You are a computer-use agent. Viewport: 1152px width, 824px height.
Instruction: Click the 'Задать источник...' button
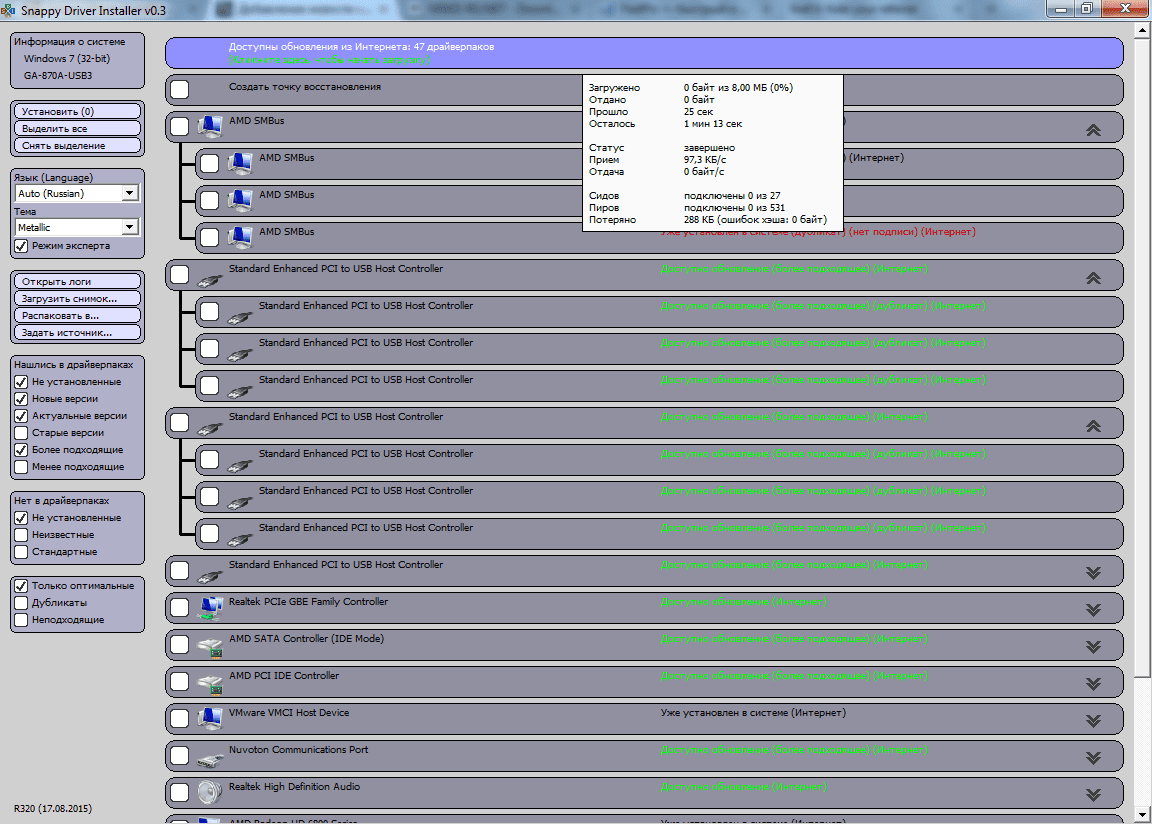77,332
